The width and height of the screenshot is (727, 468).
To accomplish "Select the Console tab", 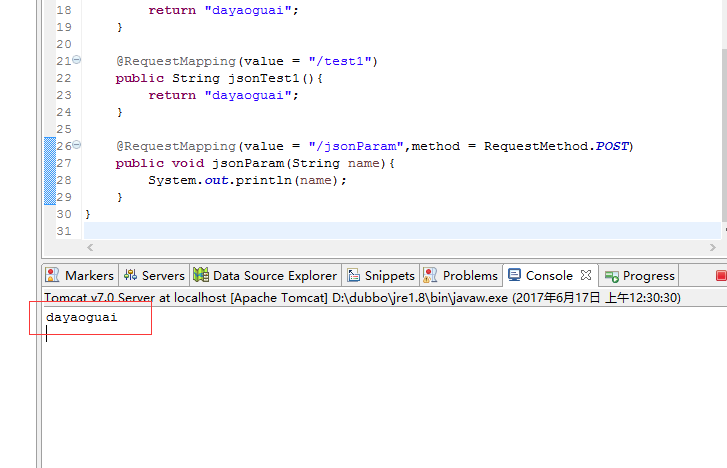I will pos(548,275).
